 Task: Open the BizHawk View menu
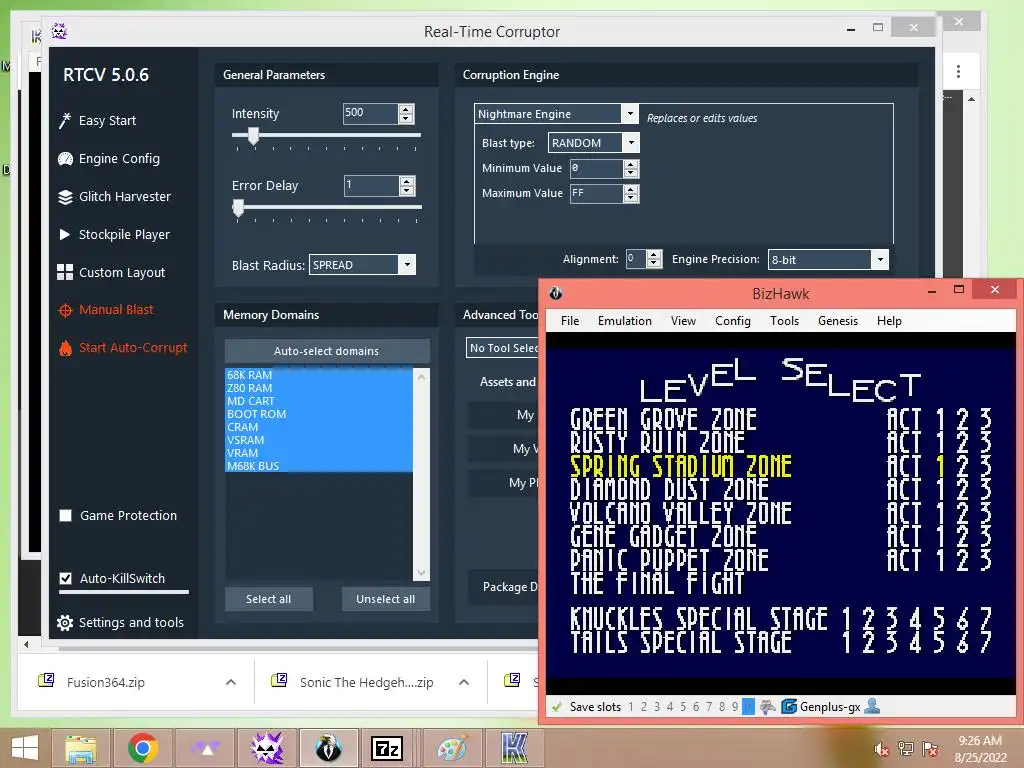coord(683,321)
